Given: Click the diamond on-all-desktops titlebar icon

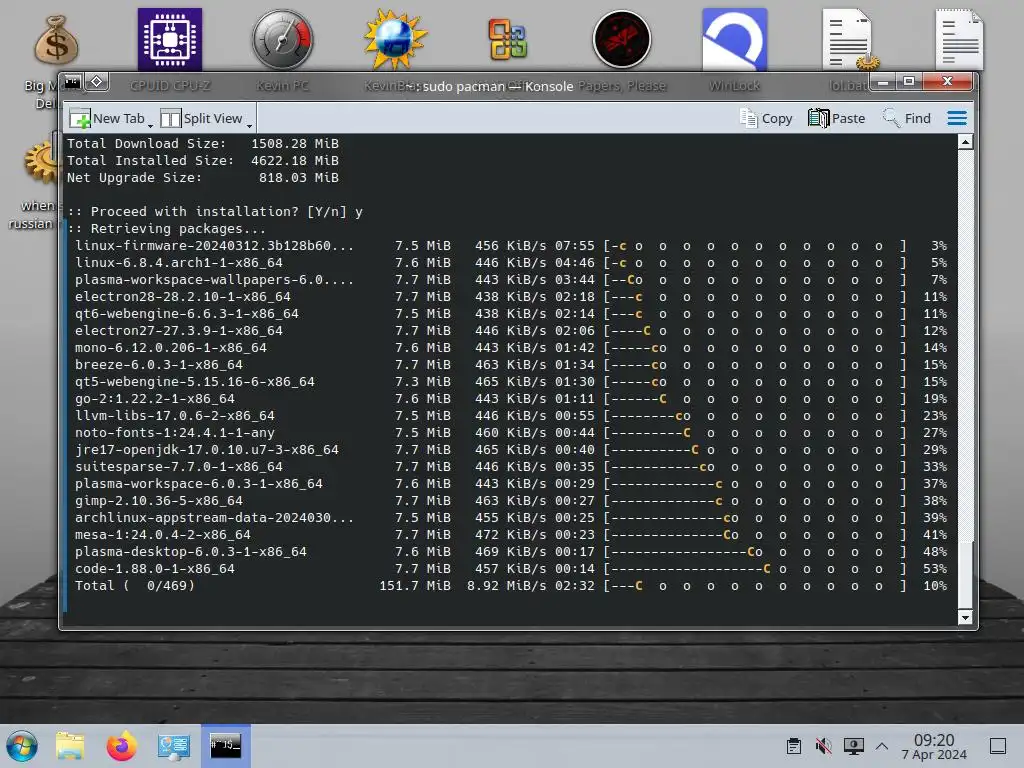Looking at the screenshot, I should pyautogui.click(x=97, y=82).
